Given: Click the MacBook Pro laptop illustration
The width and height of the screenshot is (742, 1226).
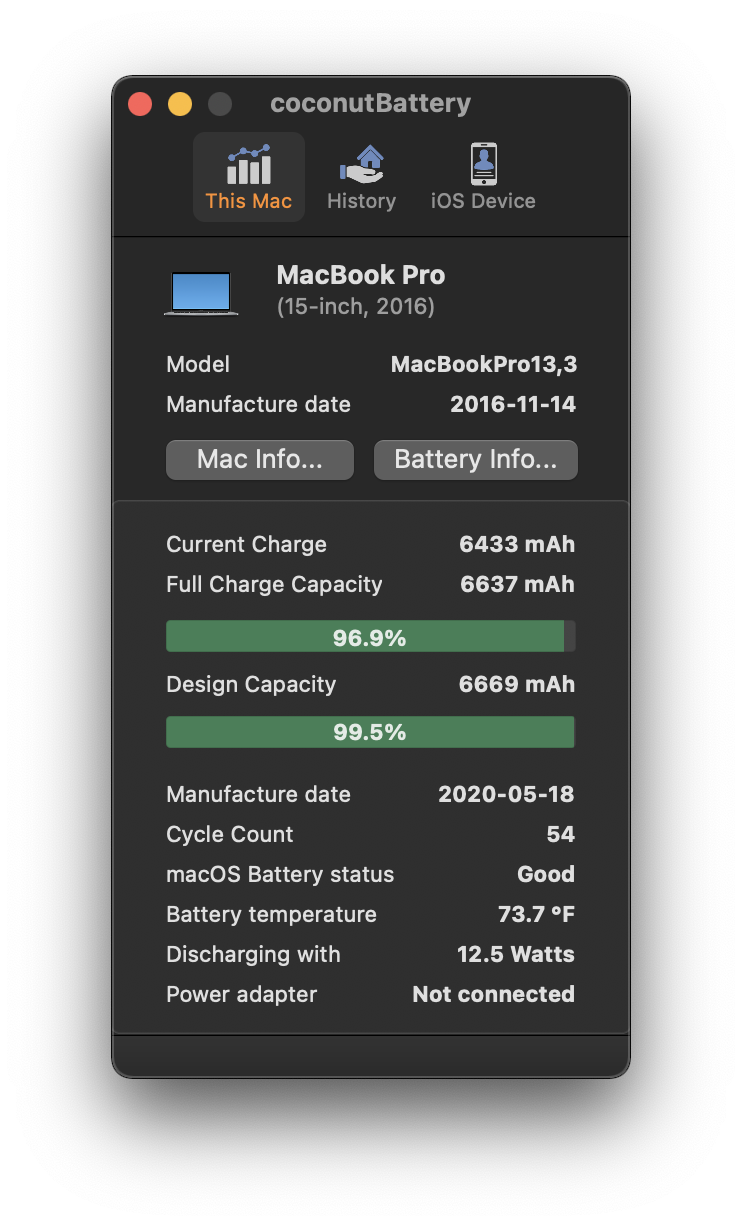Looking at the screenshot, I should [x=200, y=291].
